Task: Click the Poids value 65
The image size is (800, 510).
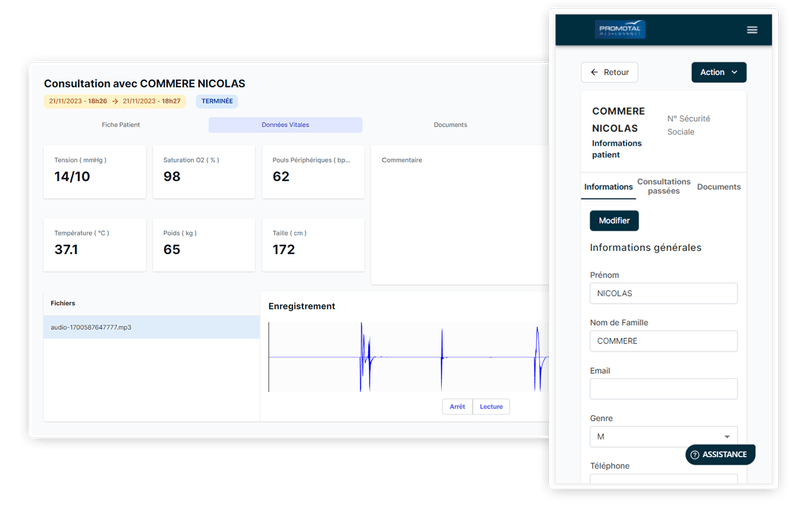Action: (171, 249)
